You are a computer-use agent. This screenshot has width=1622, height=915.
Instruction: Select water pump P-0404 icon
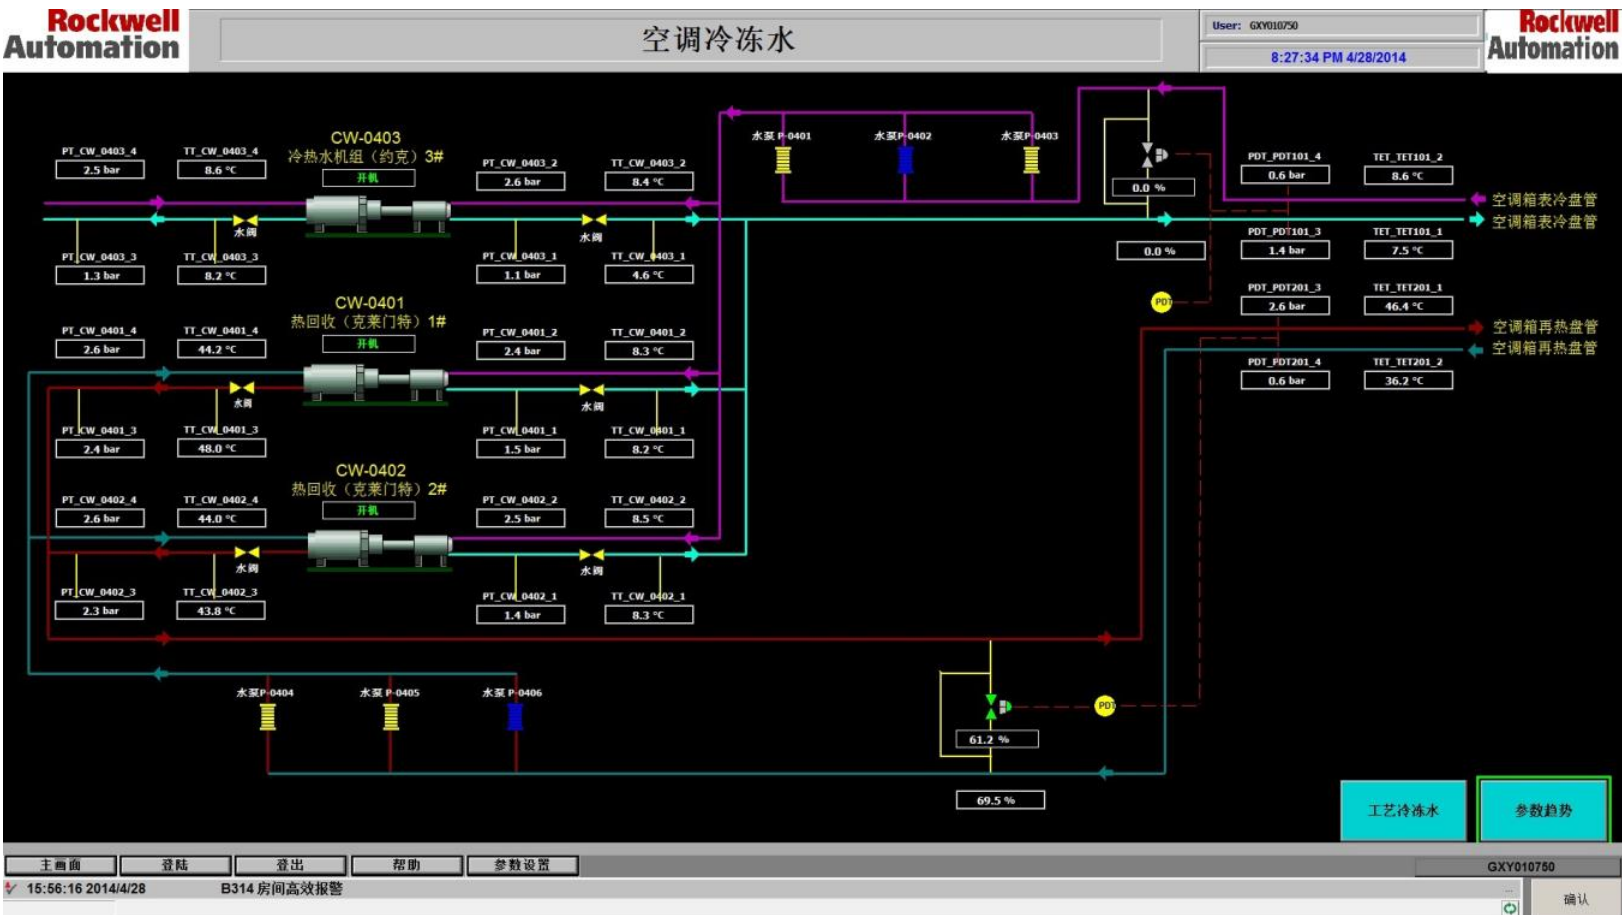click(267, 717)
